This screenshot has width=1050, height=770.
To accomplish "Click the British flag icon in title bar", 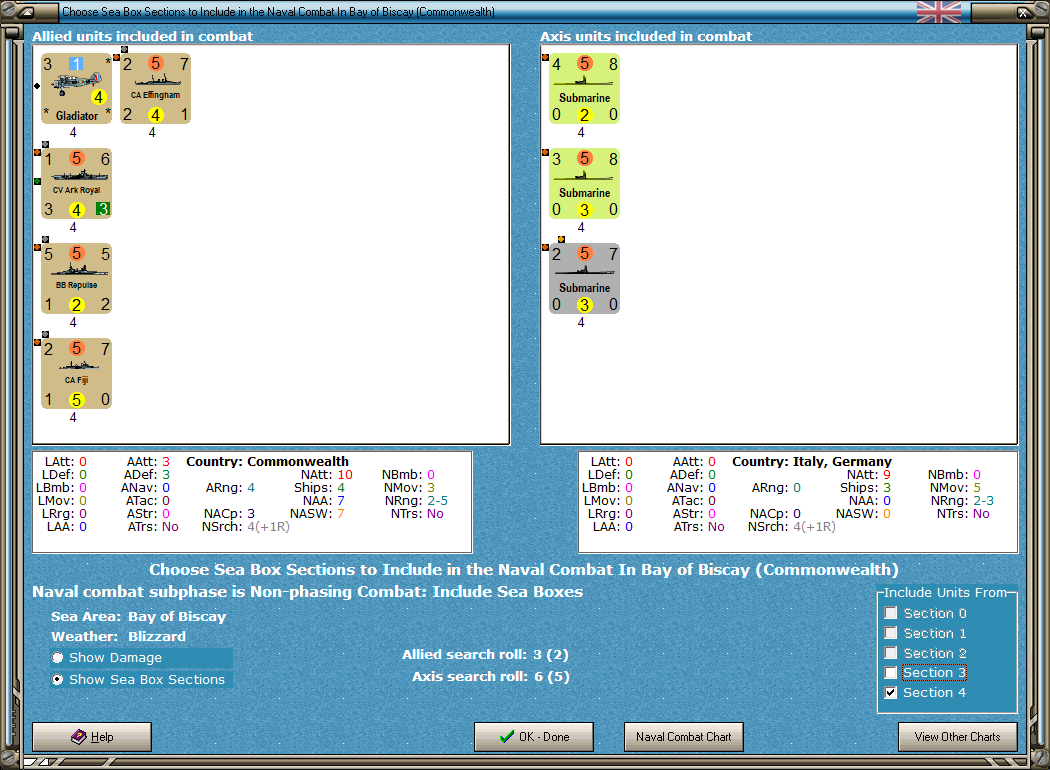I will pyautogui.click(x=939, y=12).
